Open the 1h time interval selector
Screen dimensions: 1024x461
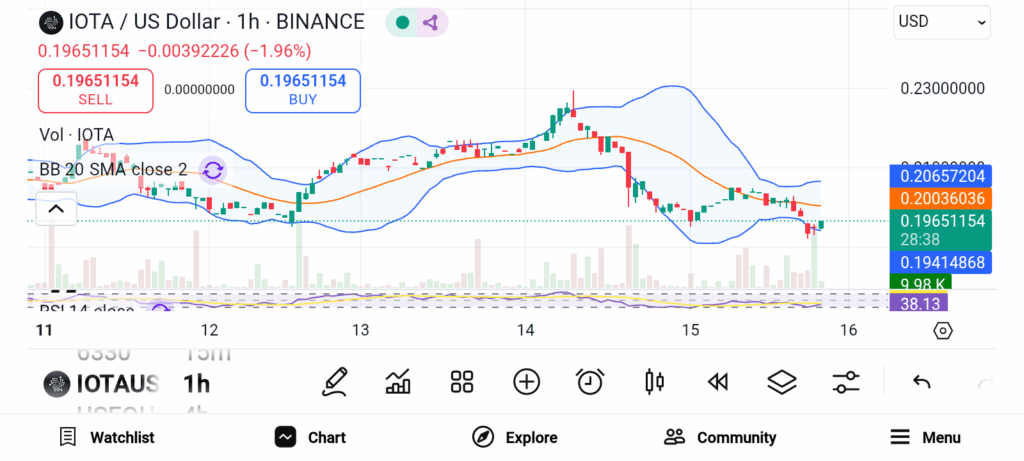coord(197,383)
